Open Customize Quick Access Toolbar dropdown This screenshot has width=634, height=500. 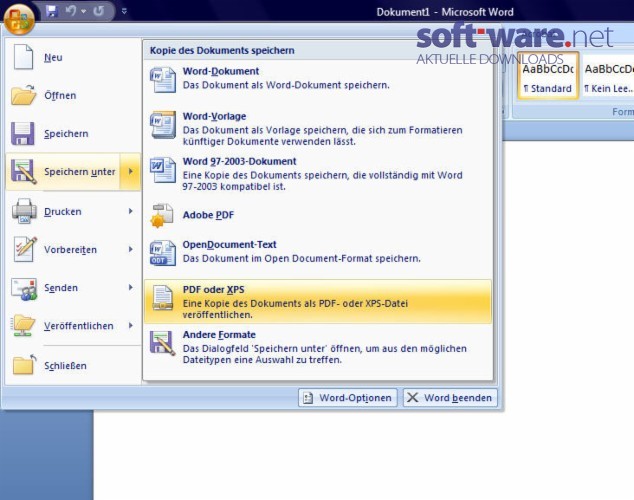124,11
